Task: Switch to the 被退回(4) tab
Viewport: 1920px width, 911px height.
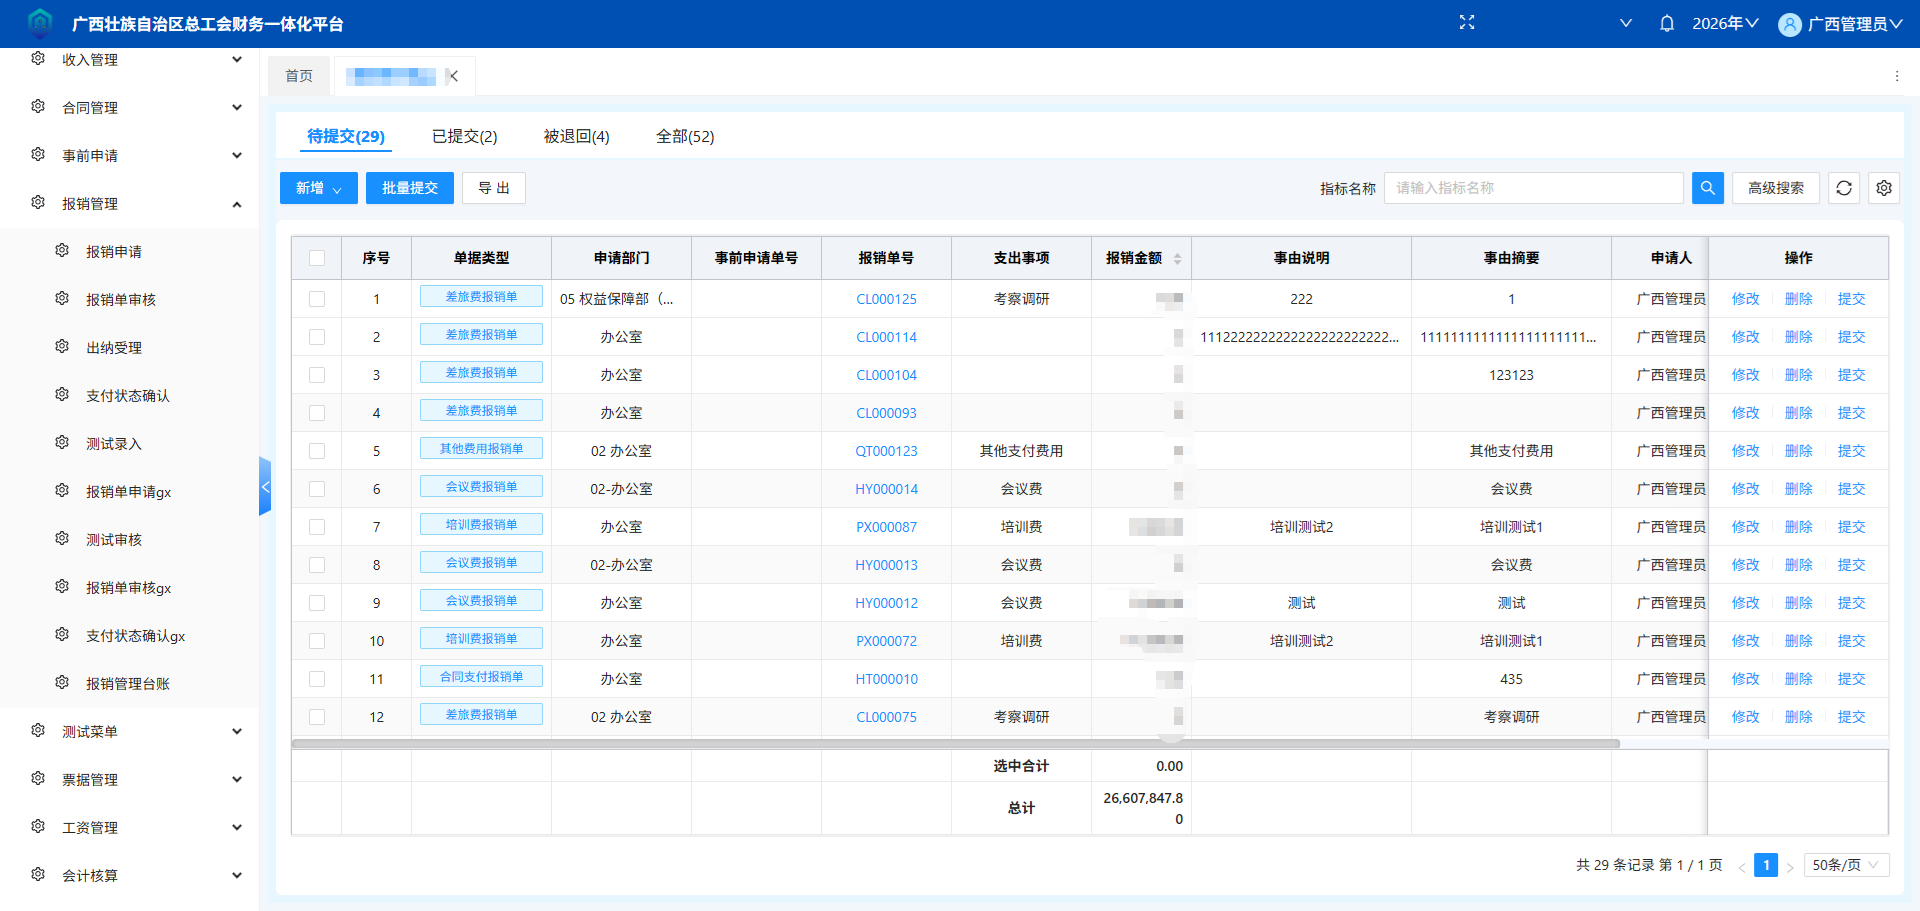Action: tap(577, 136)
